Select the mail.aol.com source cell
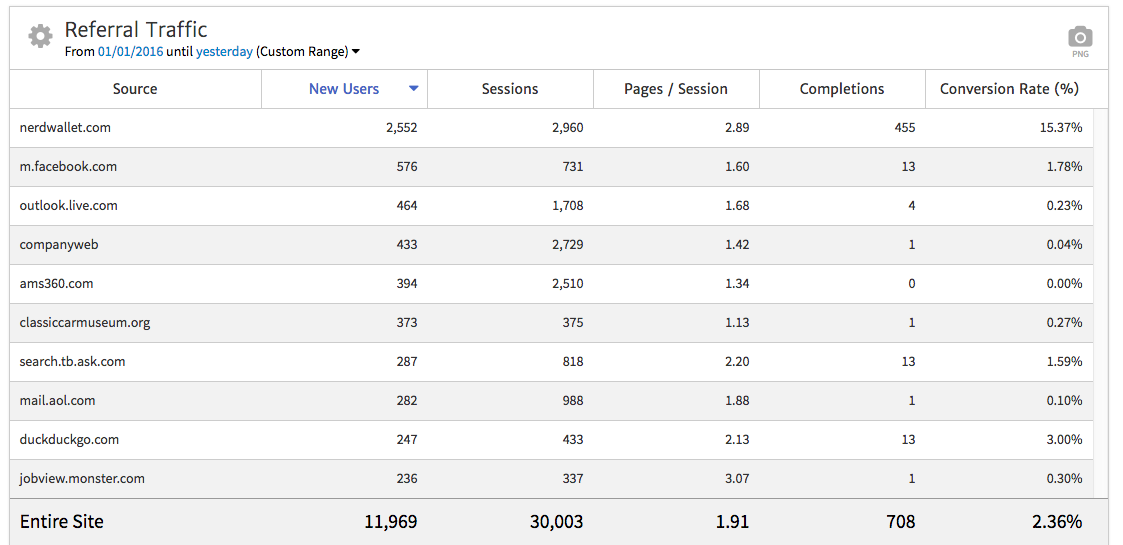The image size is (1123, 545). (57, 400)
